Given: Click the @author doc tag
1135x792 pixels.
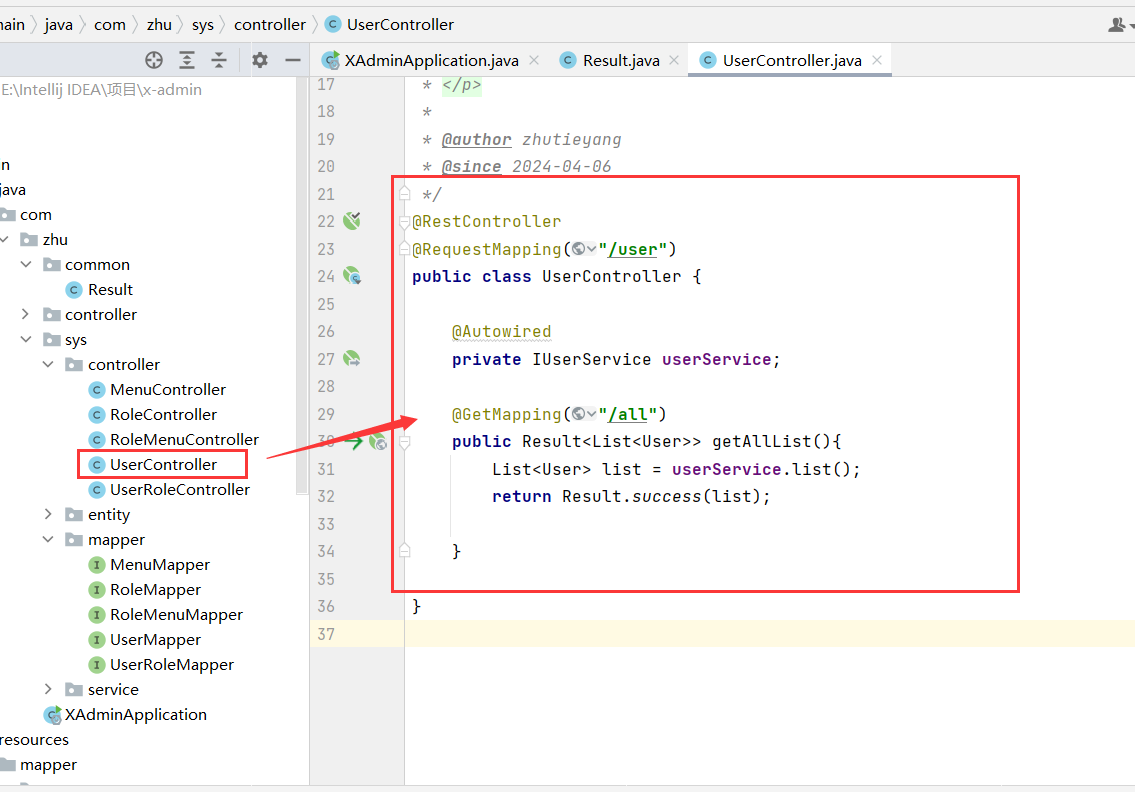Looking at the screenshot, I should [x=476, y=140].
